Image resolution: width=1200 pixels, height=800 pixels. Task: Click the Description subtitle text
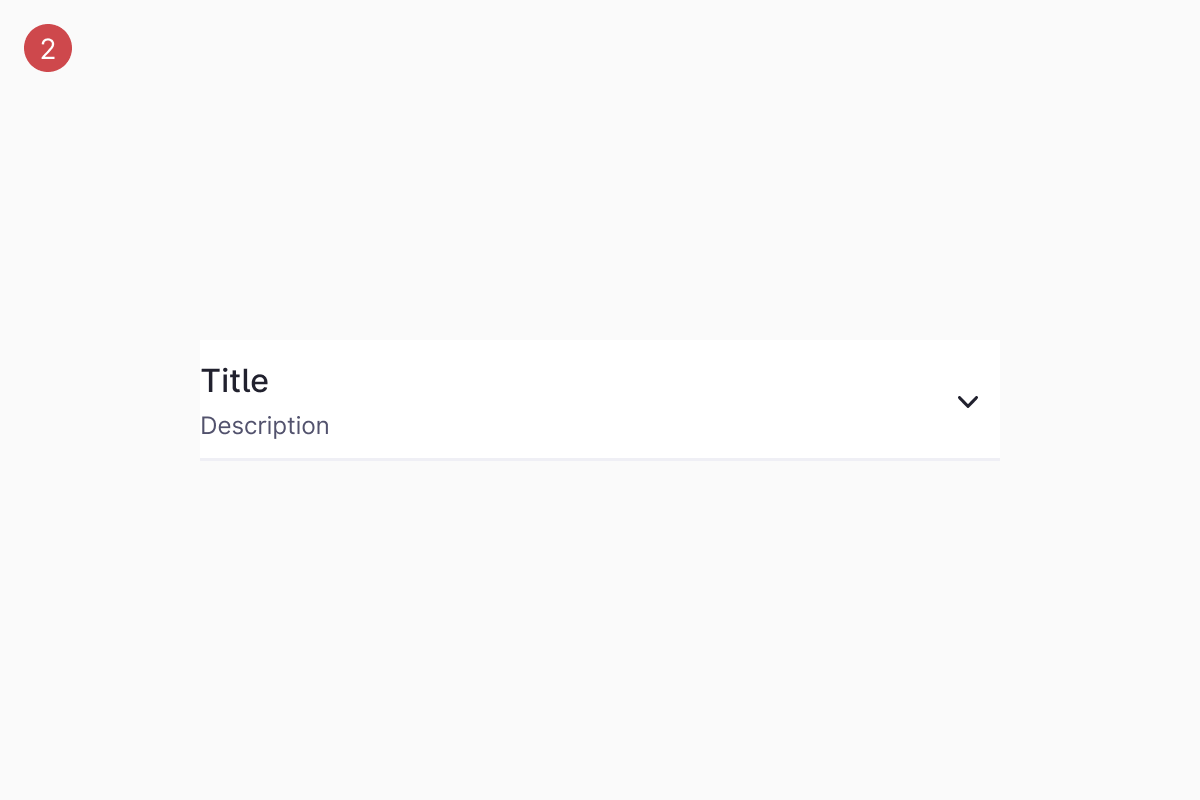point(265,426)
